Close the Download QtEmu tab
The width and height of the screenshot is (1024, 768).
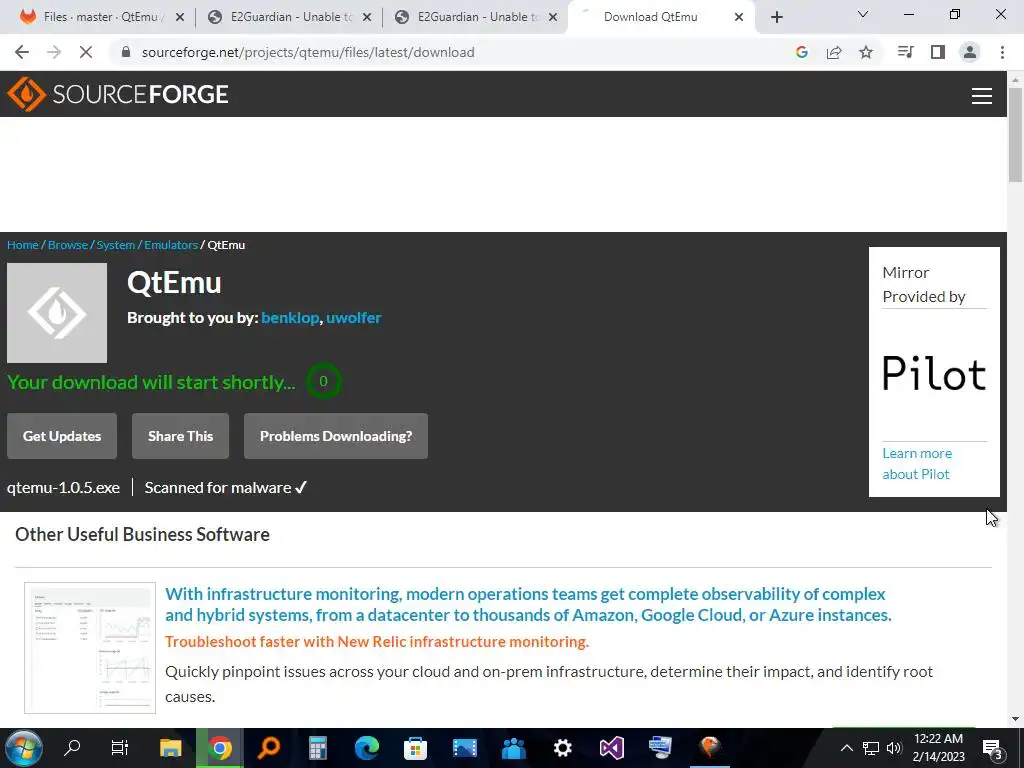click(x=739, y=17)
